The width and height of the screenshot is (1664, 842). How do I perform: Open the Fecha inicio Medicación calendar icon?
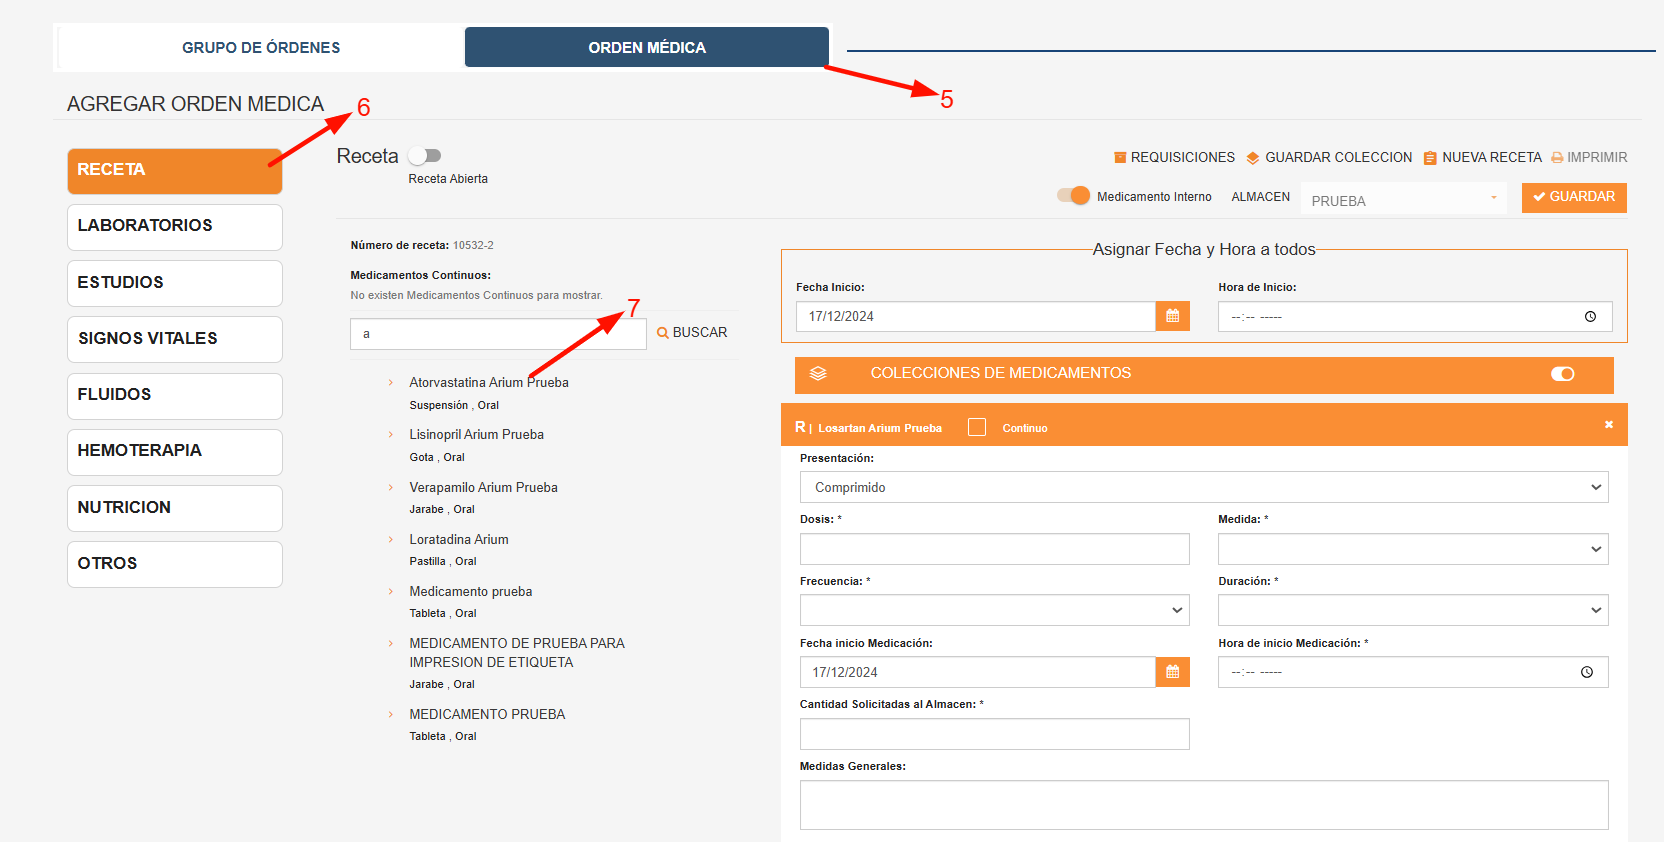tap(1172, 672)
